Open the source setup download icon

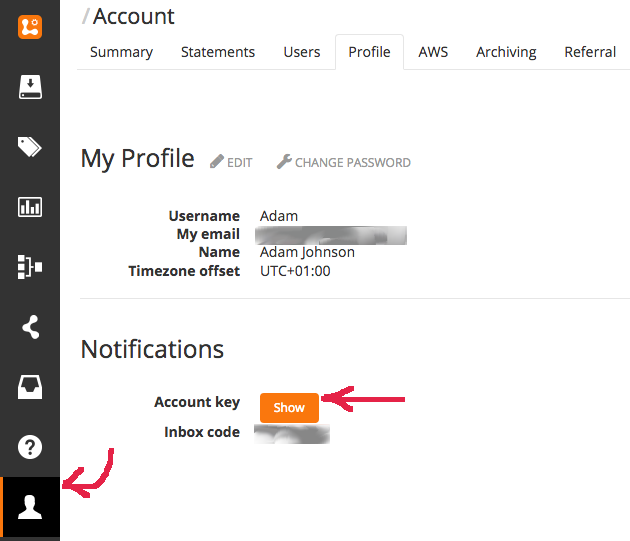pos(30,86)
